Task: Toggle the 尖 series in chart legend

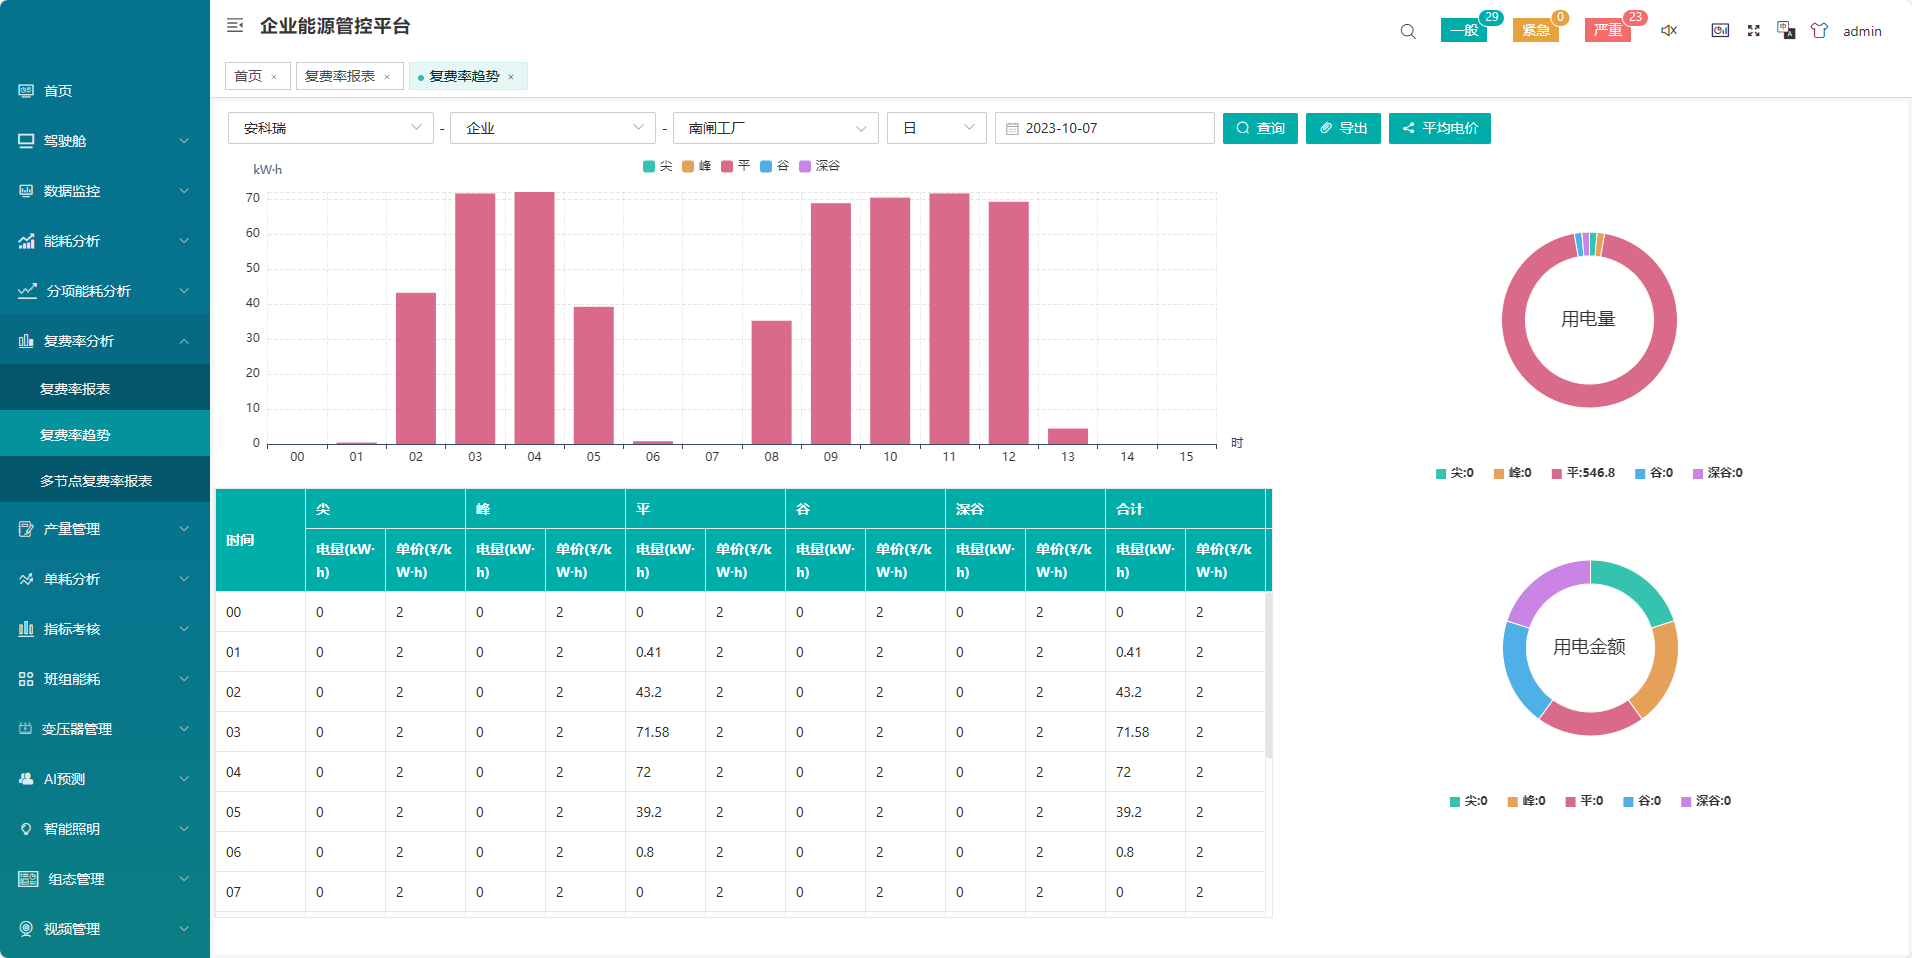Action: coord(657,166)
